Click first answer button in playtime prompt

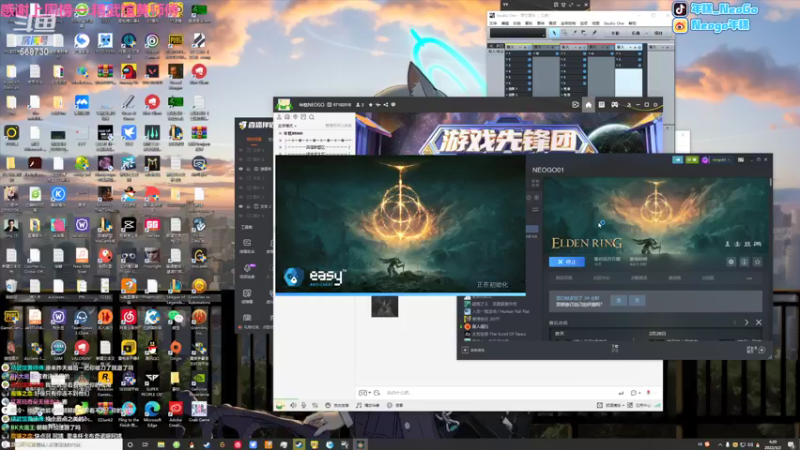[x=619, y=301]
